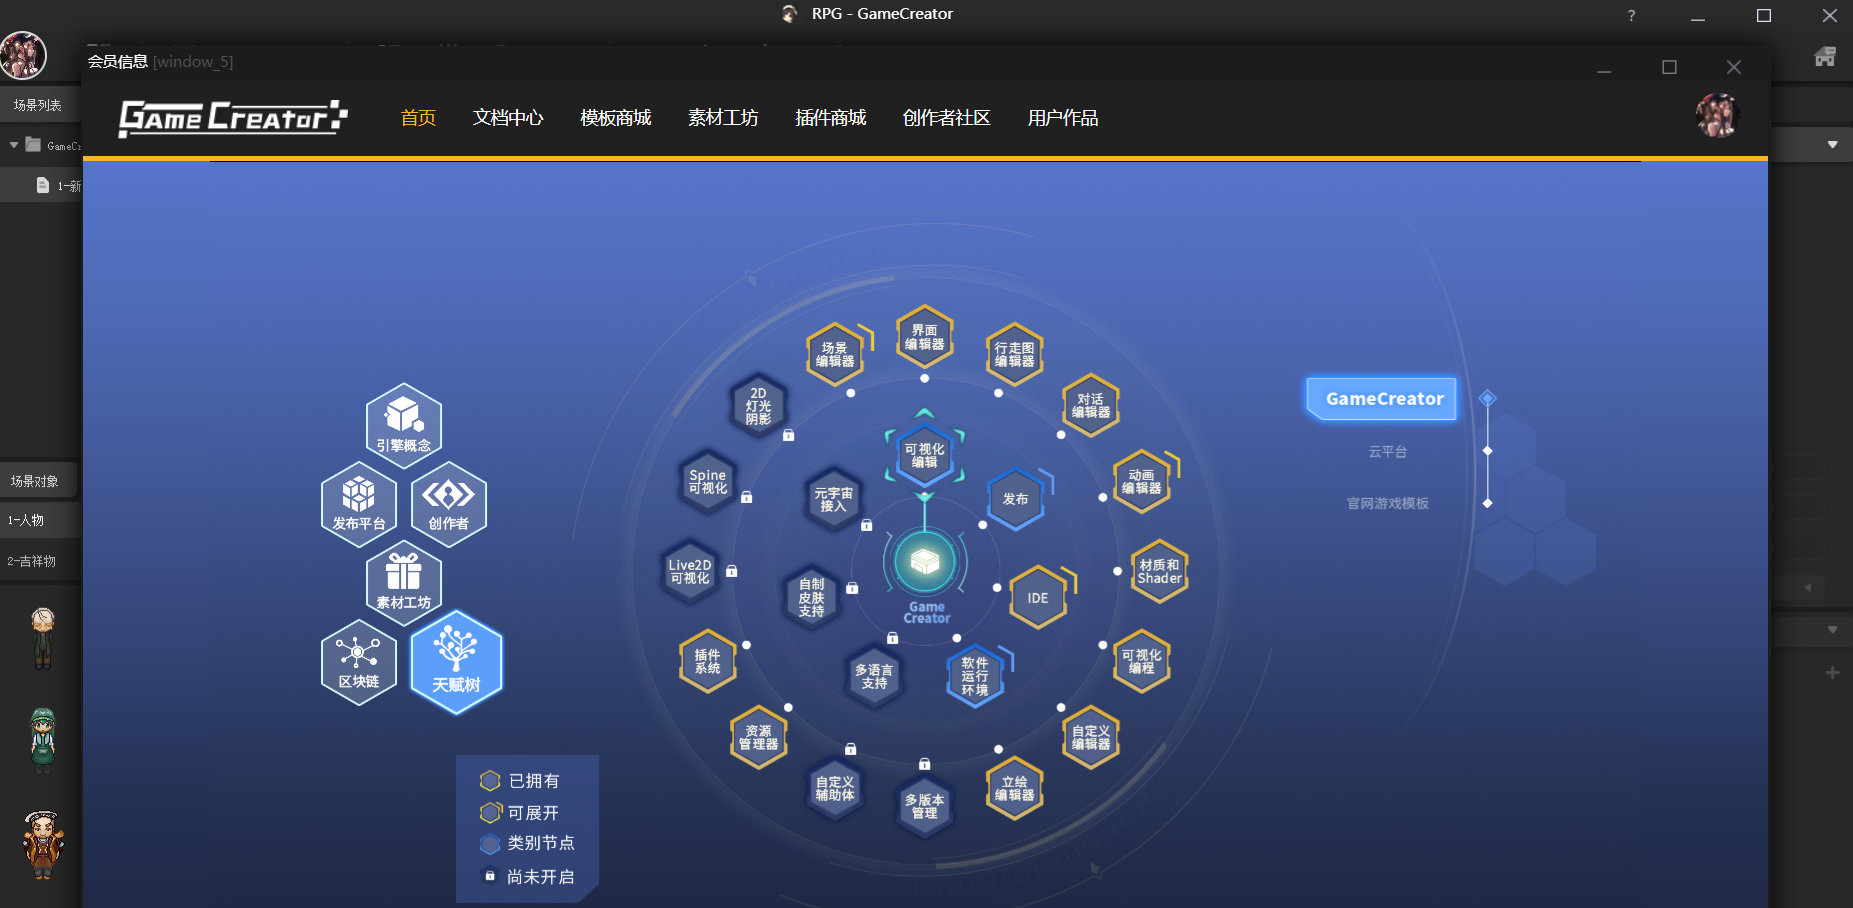The width and height of the screenshot is (1853, 908).
Task: Open the 引擎概念 hexagon icon
Action: pyautogui.click(x=404, y=425)
